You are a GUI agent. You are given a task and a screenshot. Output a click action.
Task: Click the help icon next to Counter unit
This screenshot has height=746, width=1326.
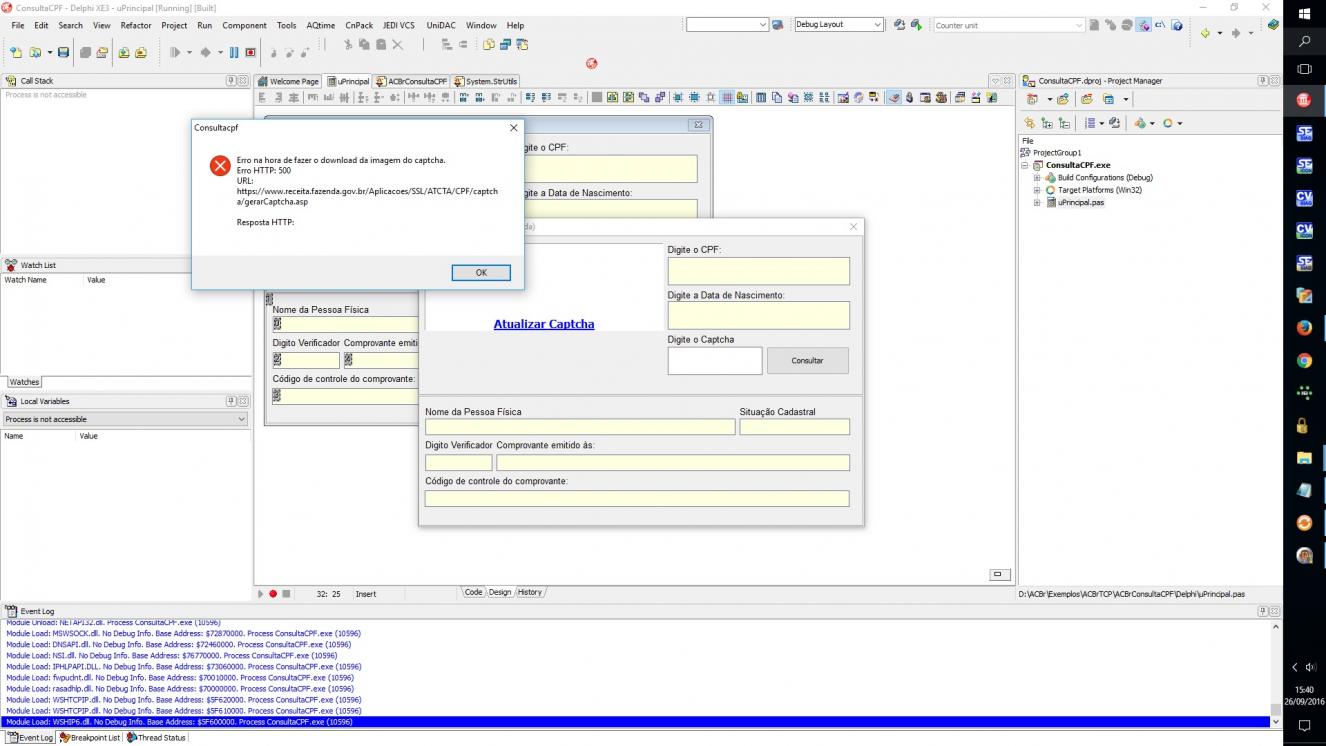click(1177, 25)
